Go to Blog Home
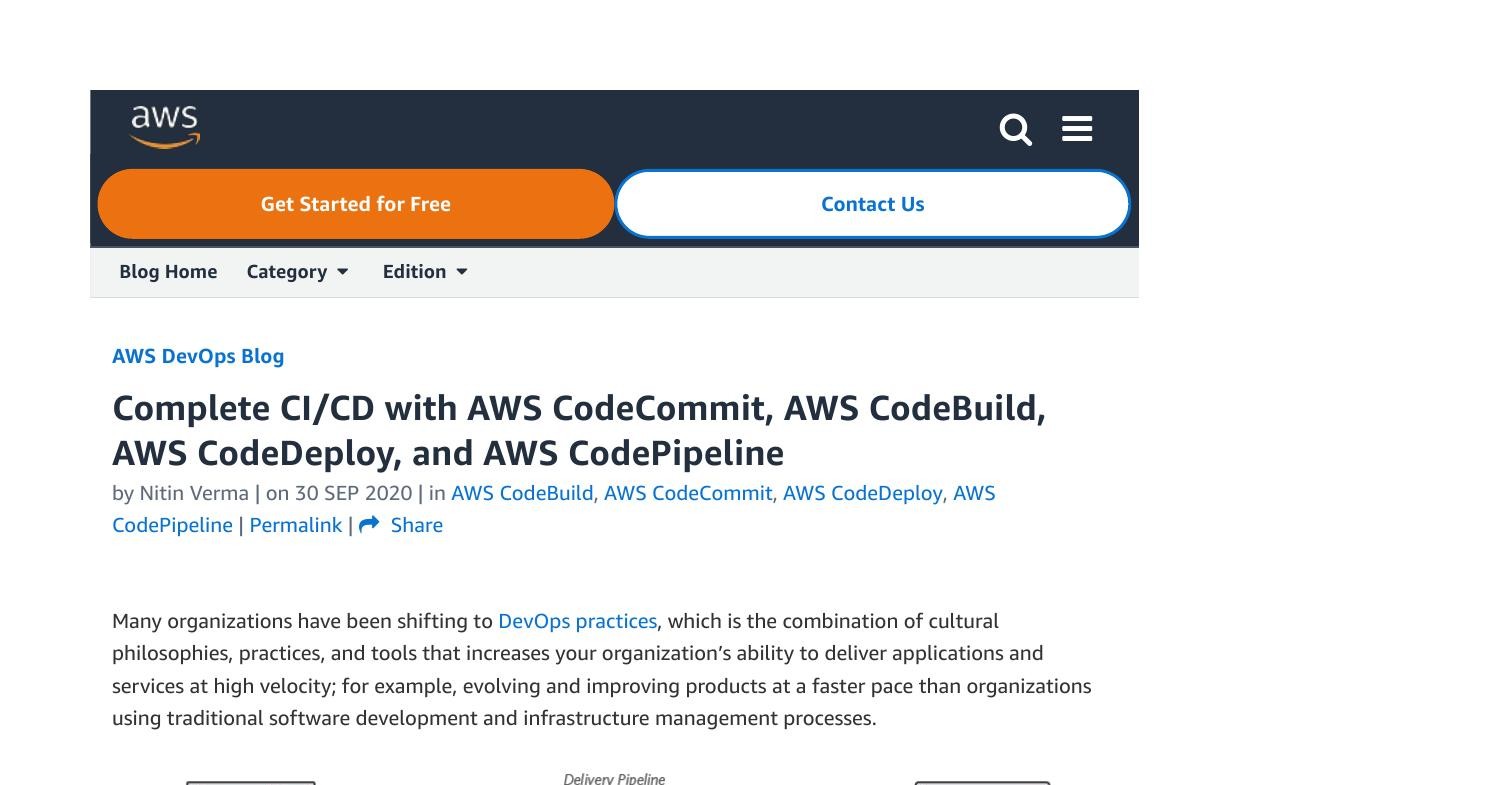The height and width of the screenshot is (785, 1500). (x=168, y=272)
